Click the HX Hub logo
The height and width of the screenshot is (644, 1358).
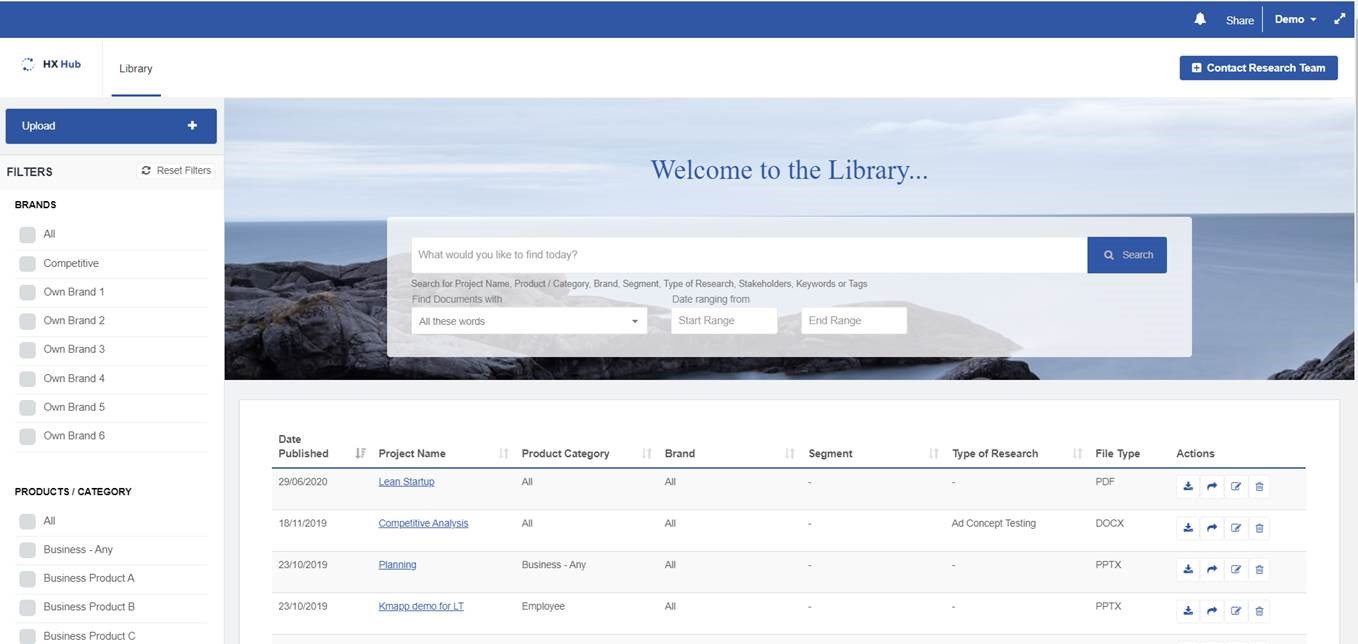coord(52,64)
